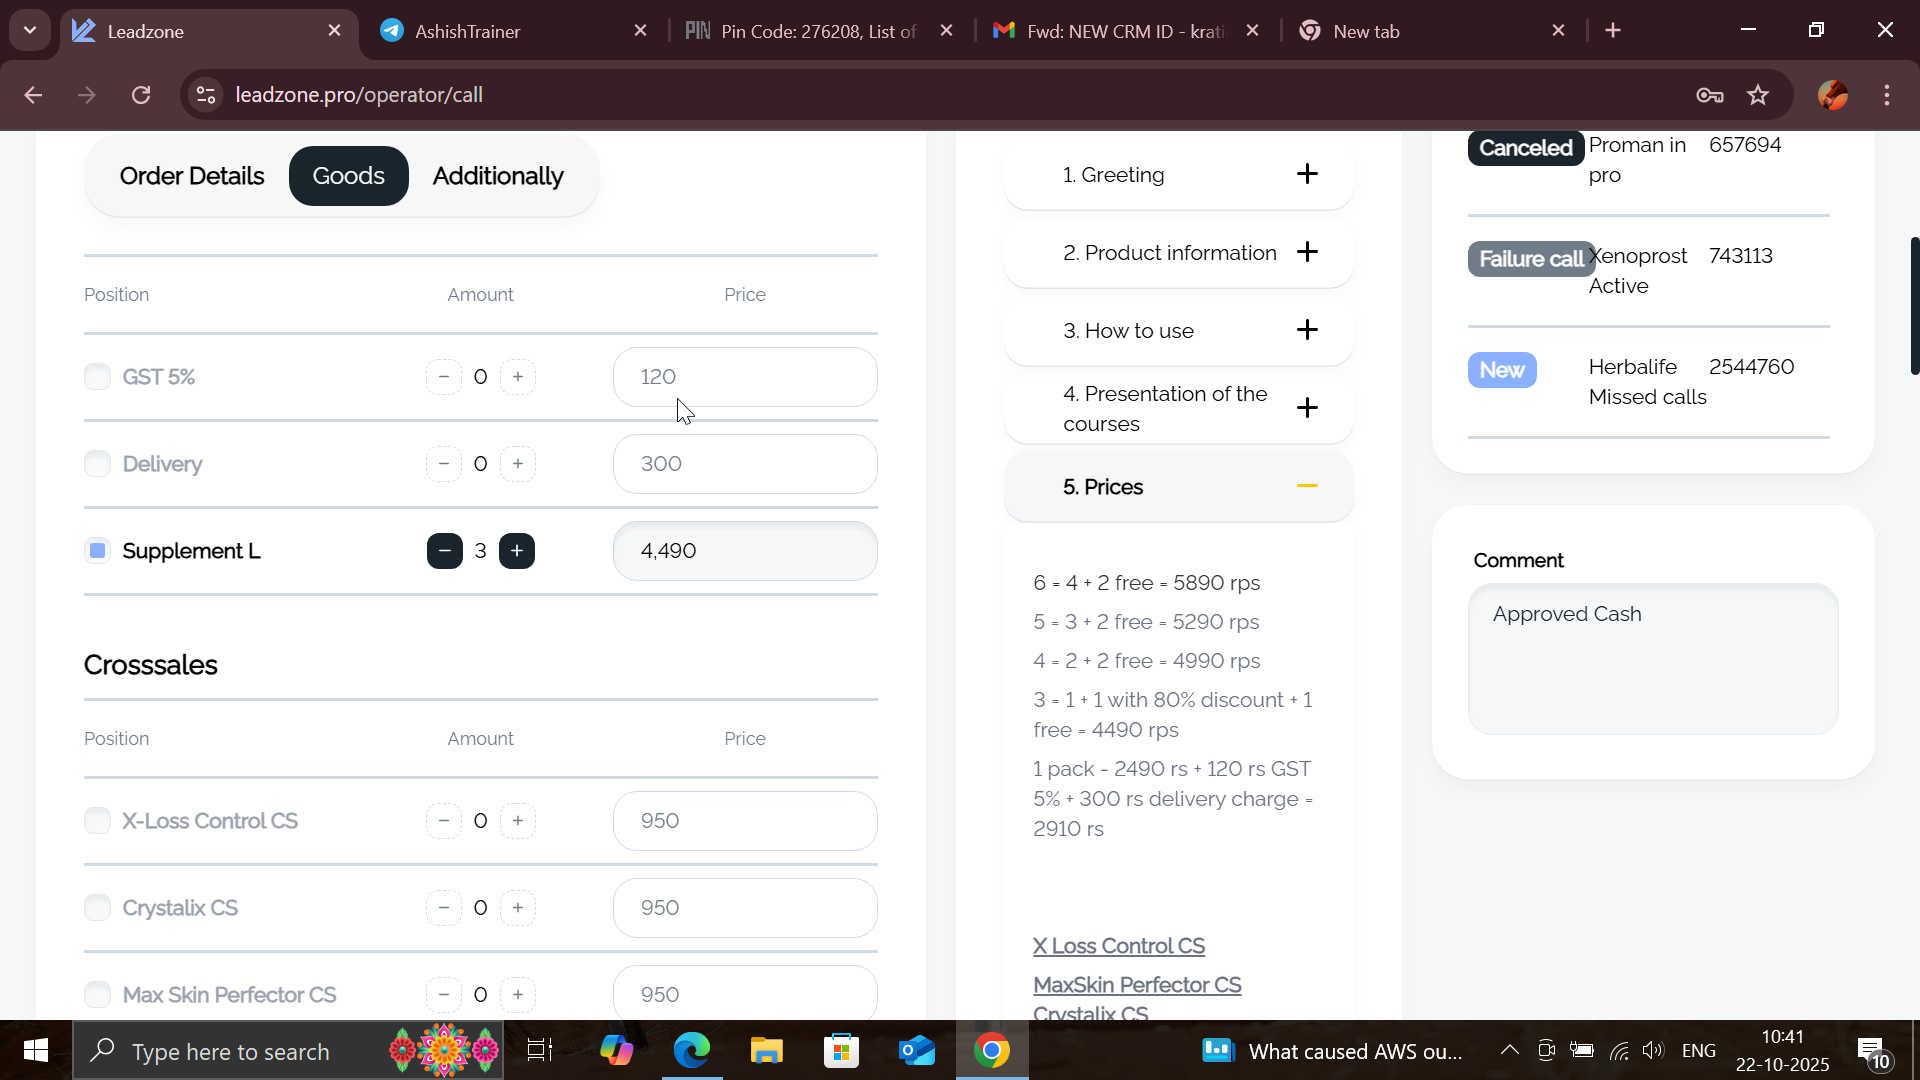The width and height of the screenshot is (1920, 1080).
Task: Open password key icon in address bar
Action: [x=1709, y=95]
